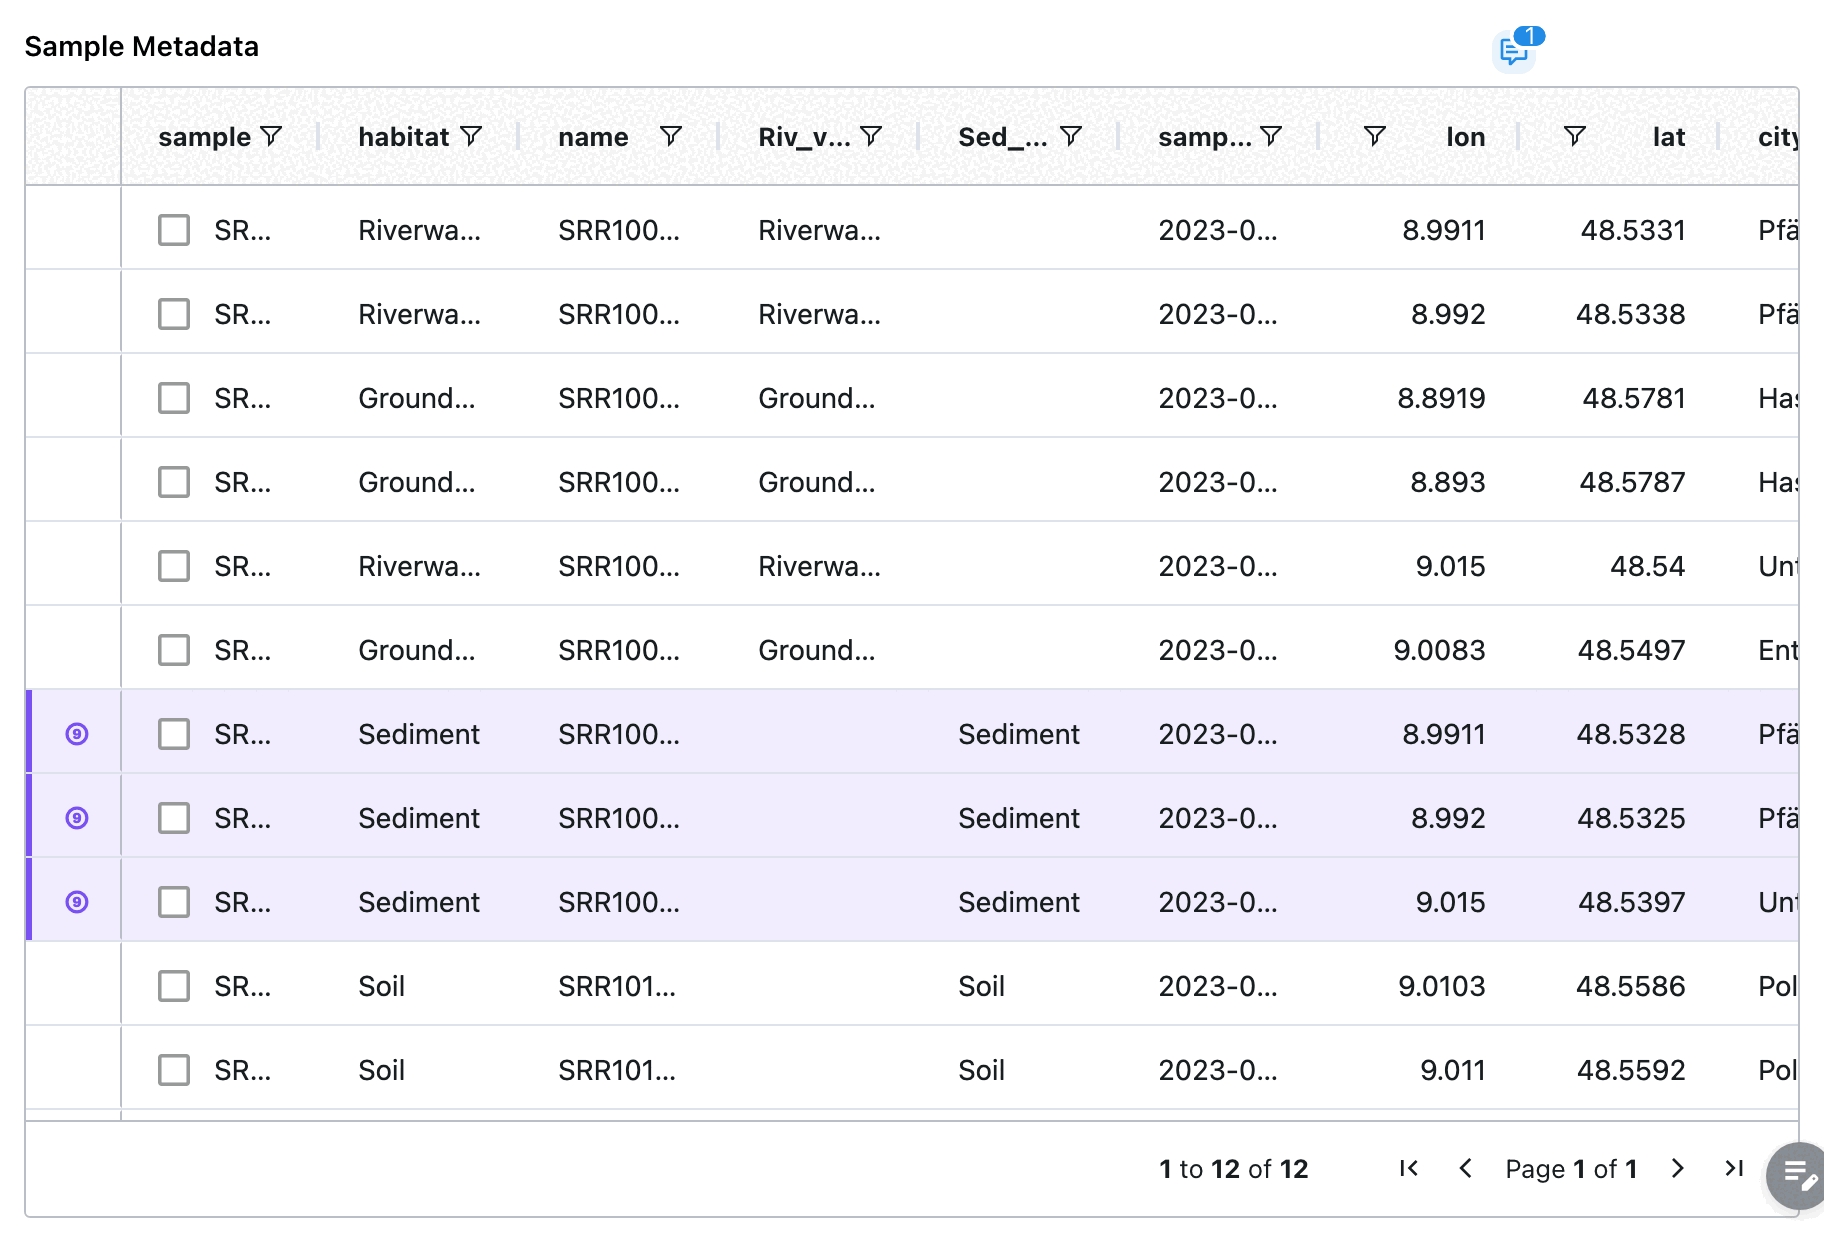Go to previous page
Screen dimensions: 1824x1242
tap(1465, 1168)
